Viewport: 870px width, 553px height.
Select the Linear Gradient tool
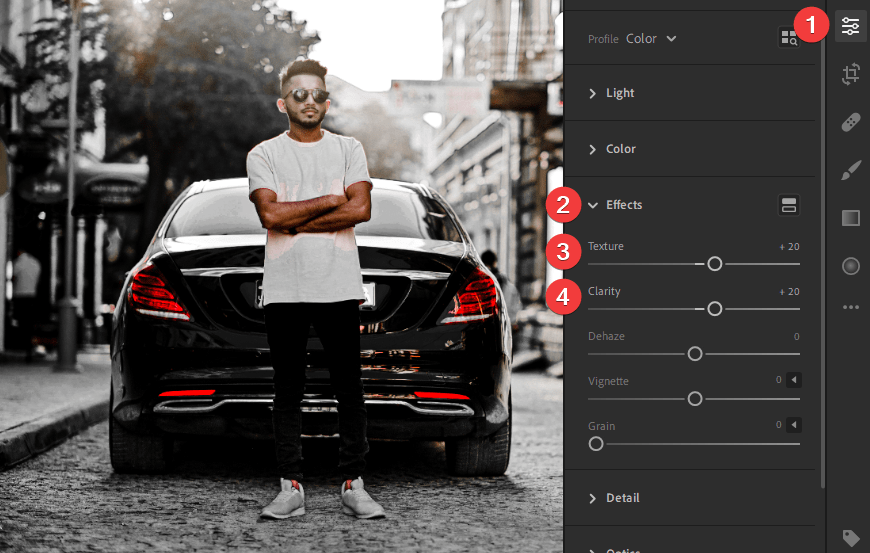tap(851, 218)
